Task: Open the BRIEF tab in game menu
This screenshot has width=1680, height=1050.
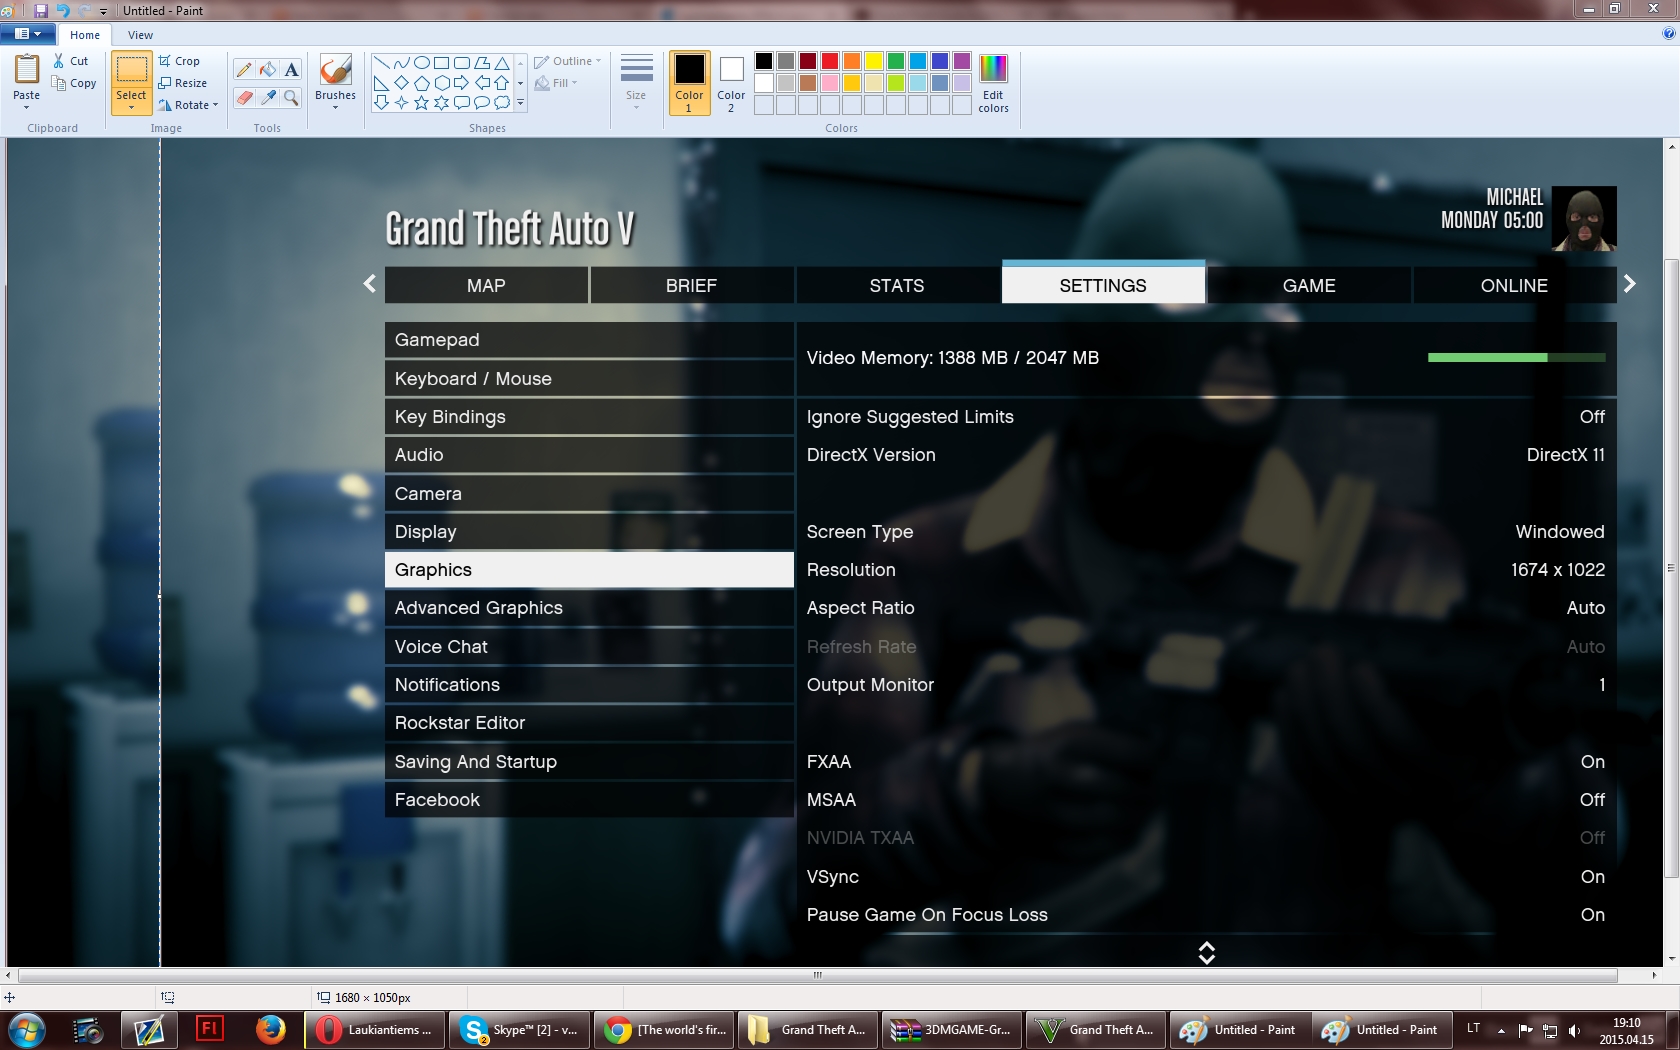Action: pos(692,285)
